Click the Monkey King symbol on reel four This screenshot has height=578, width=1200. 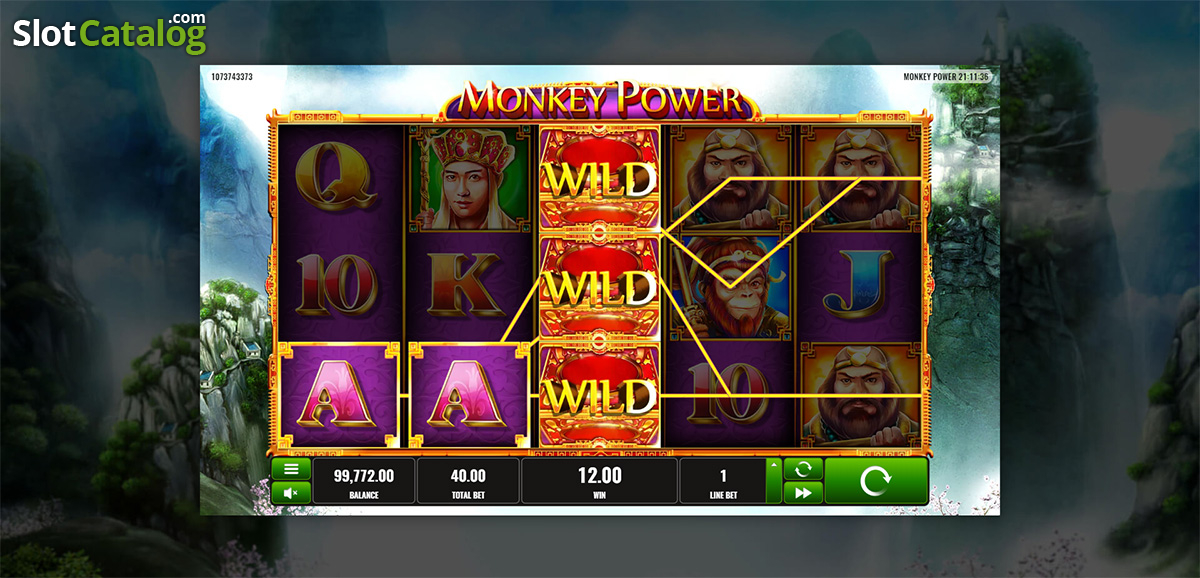[x=729, y=286]
